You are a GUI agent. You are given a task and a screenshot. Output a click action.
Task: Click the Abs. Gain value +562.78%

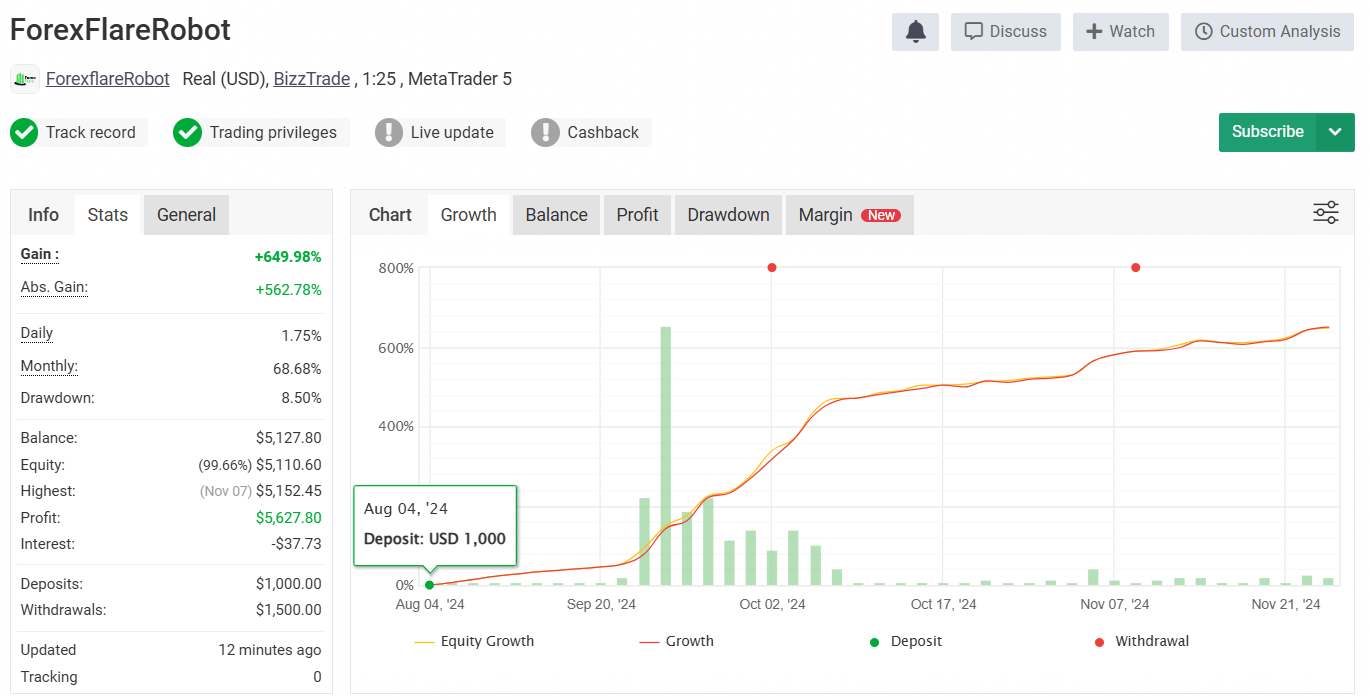point(288,290)
